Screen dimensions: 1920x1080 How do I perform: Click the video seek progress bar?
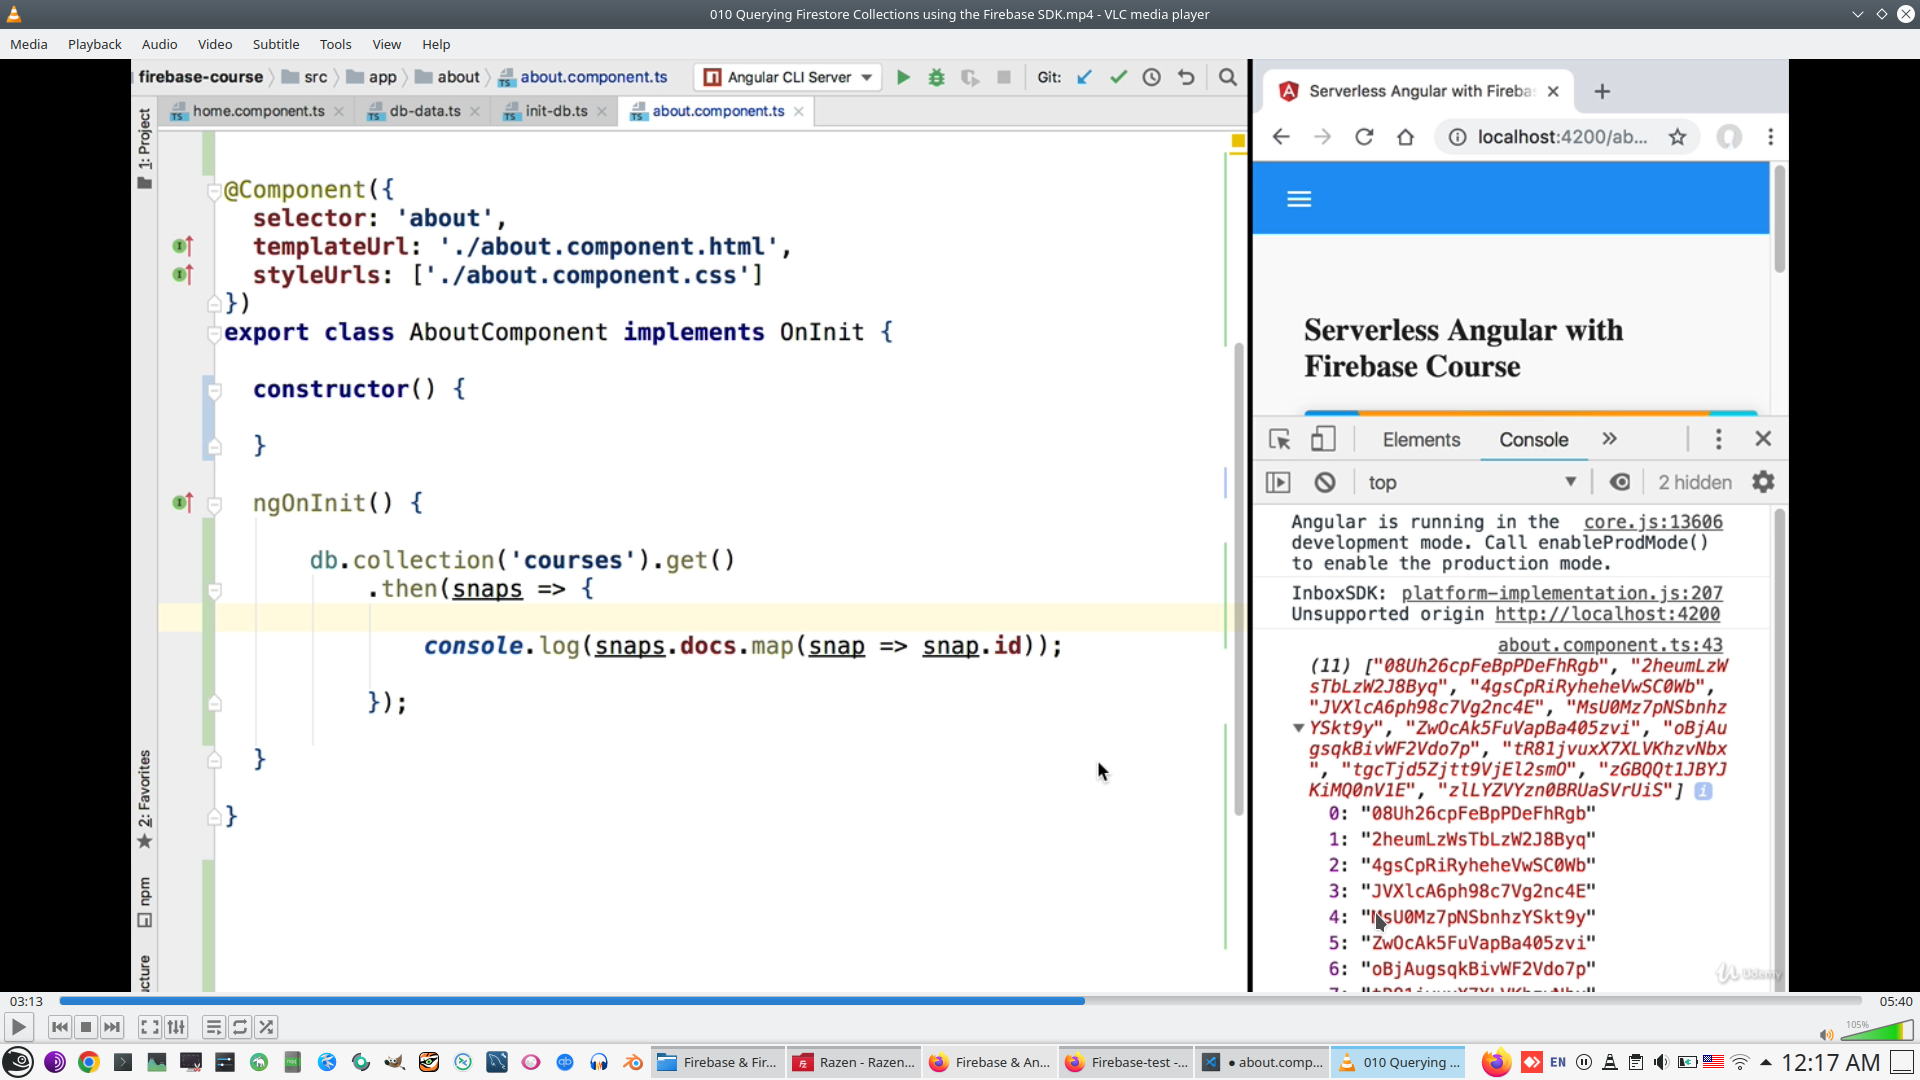pyautogui.click(x=960, y=1001)
